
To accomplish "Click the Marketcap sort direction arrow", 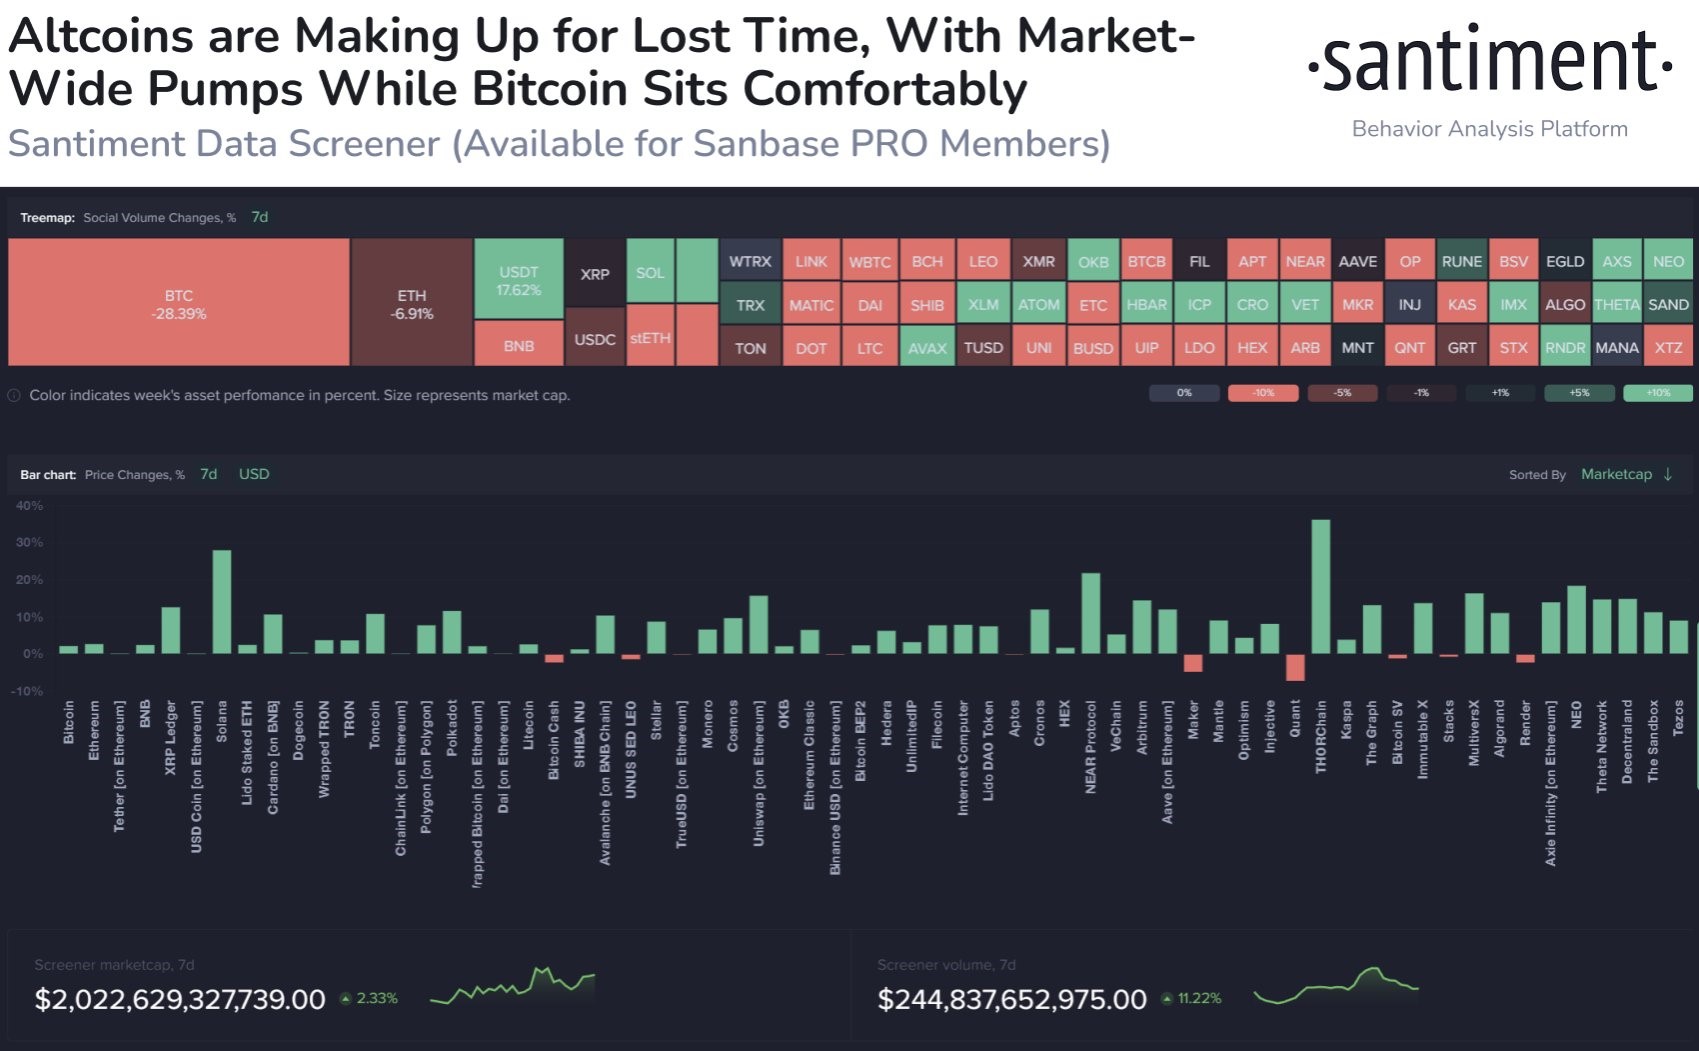I will 1667,474.
